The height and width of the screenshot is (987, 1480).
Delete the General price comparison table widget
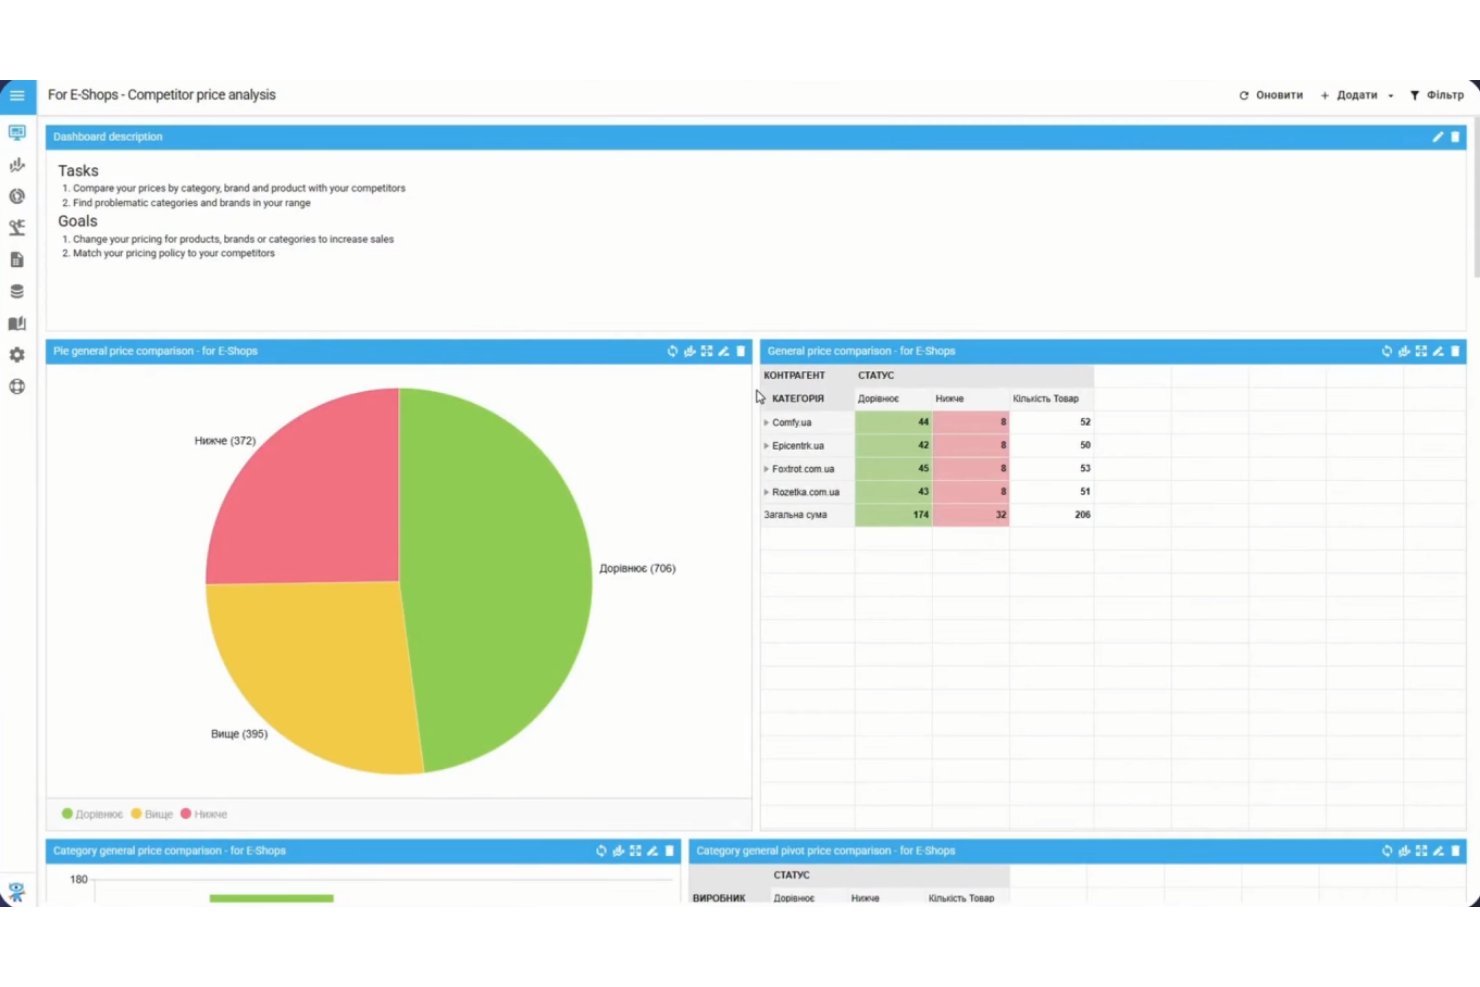coord(1455,351)
